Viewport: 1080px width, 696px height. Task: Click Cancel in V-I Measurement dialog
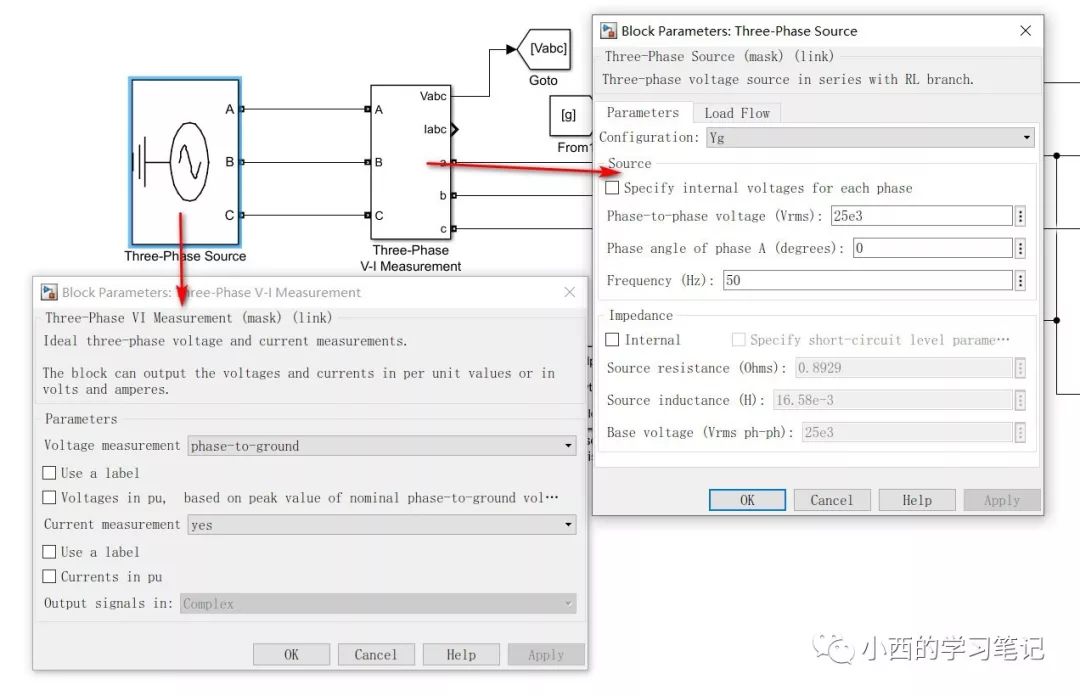tap(376, 655)
